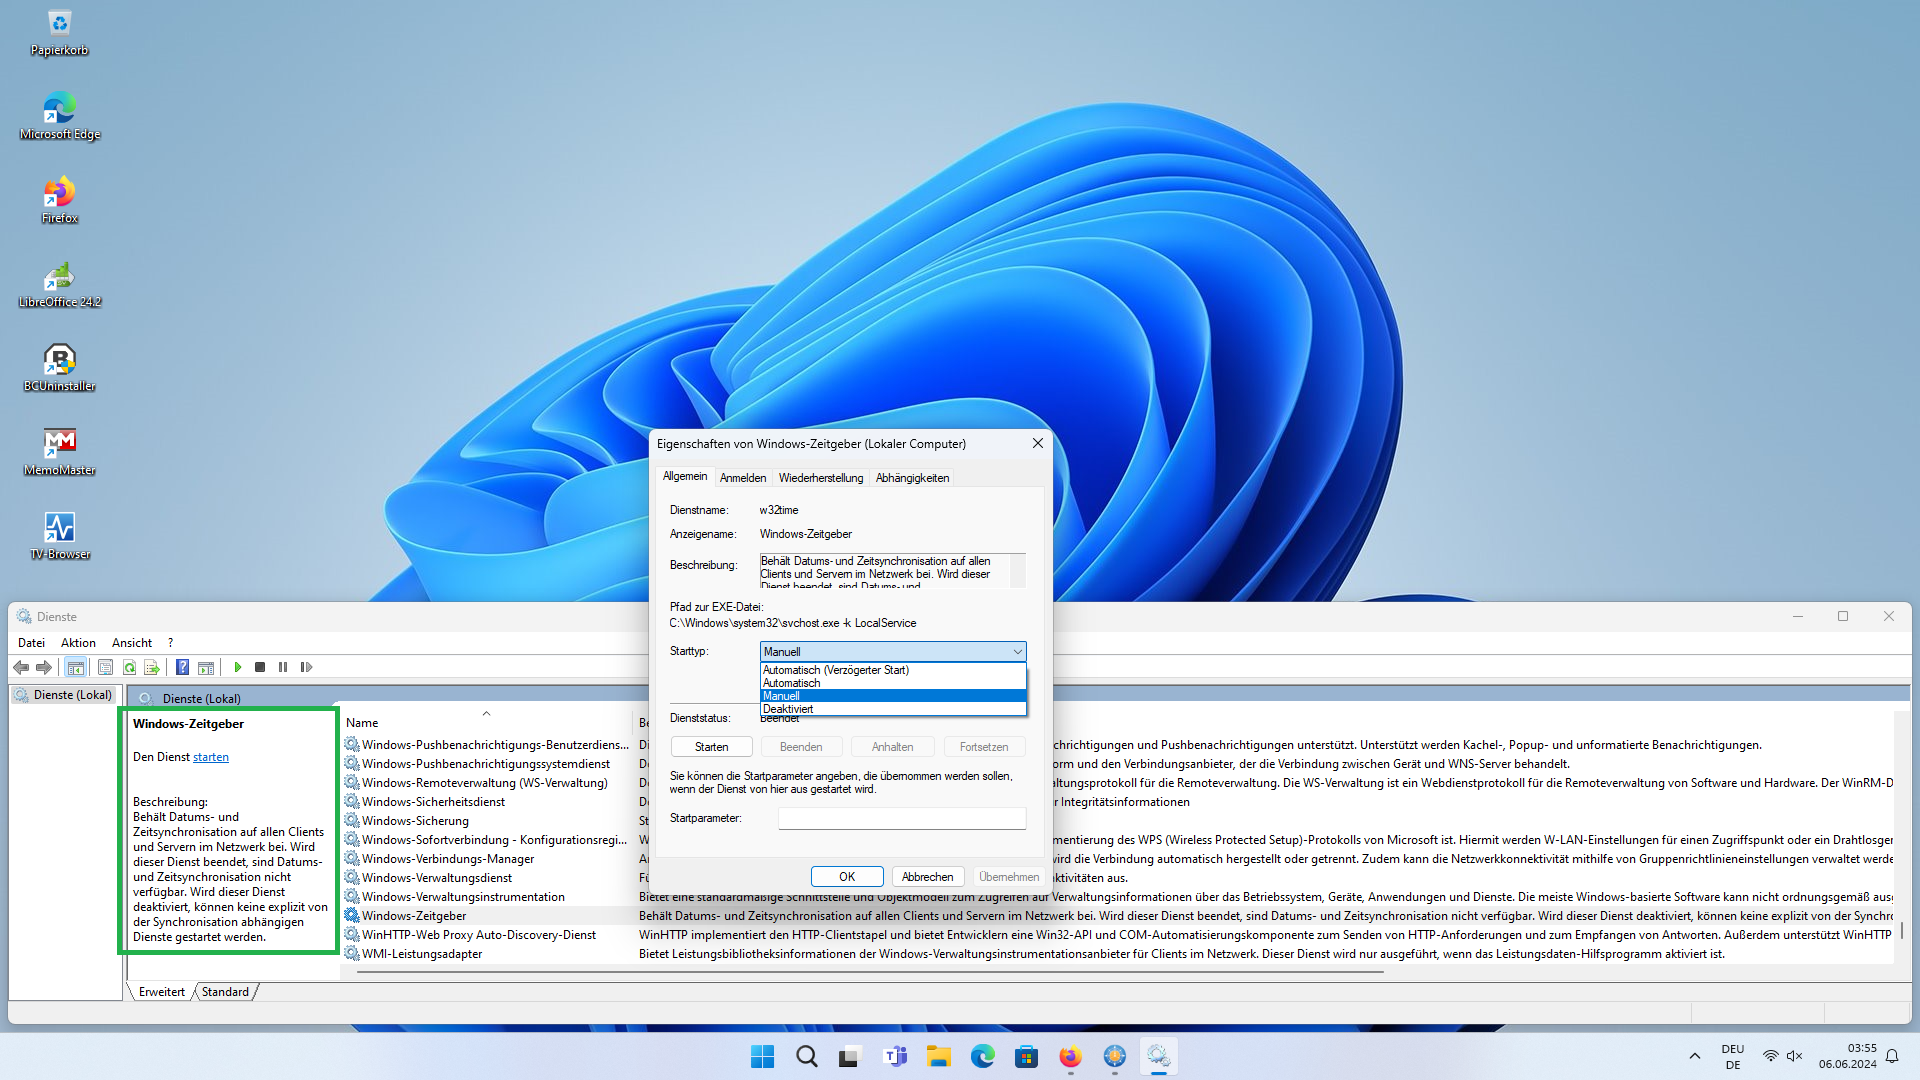
Task: Click the starten link for Windows-Zeitgeber
Action: pyautogui.click(x=210, y=757)
